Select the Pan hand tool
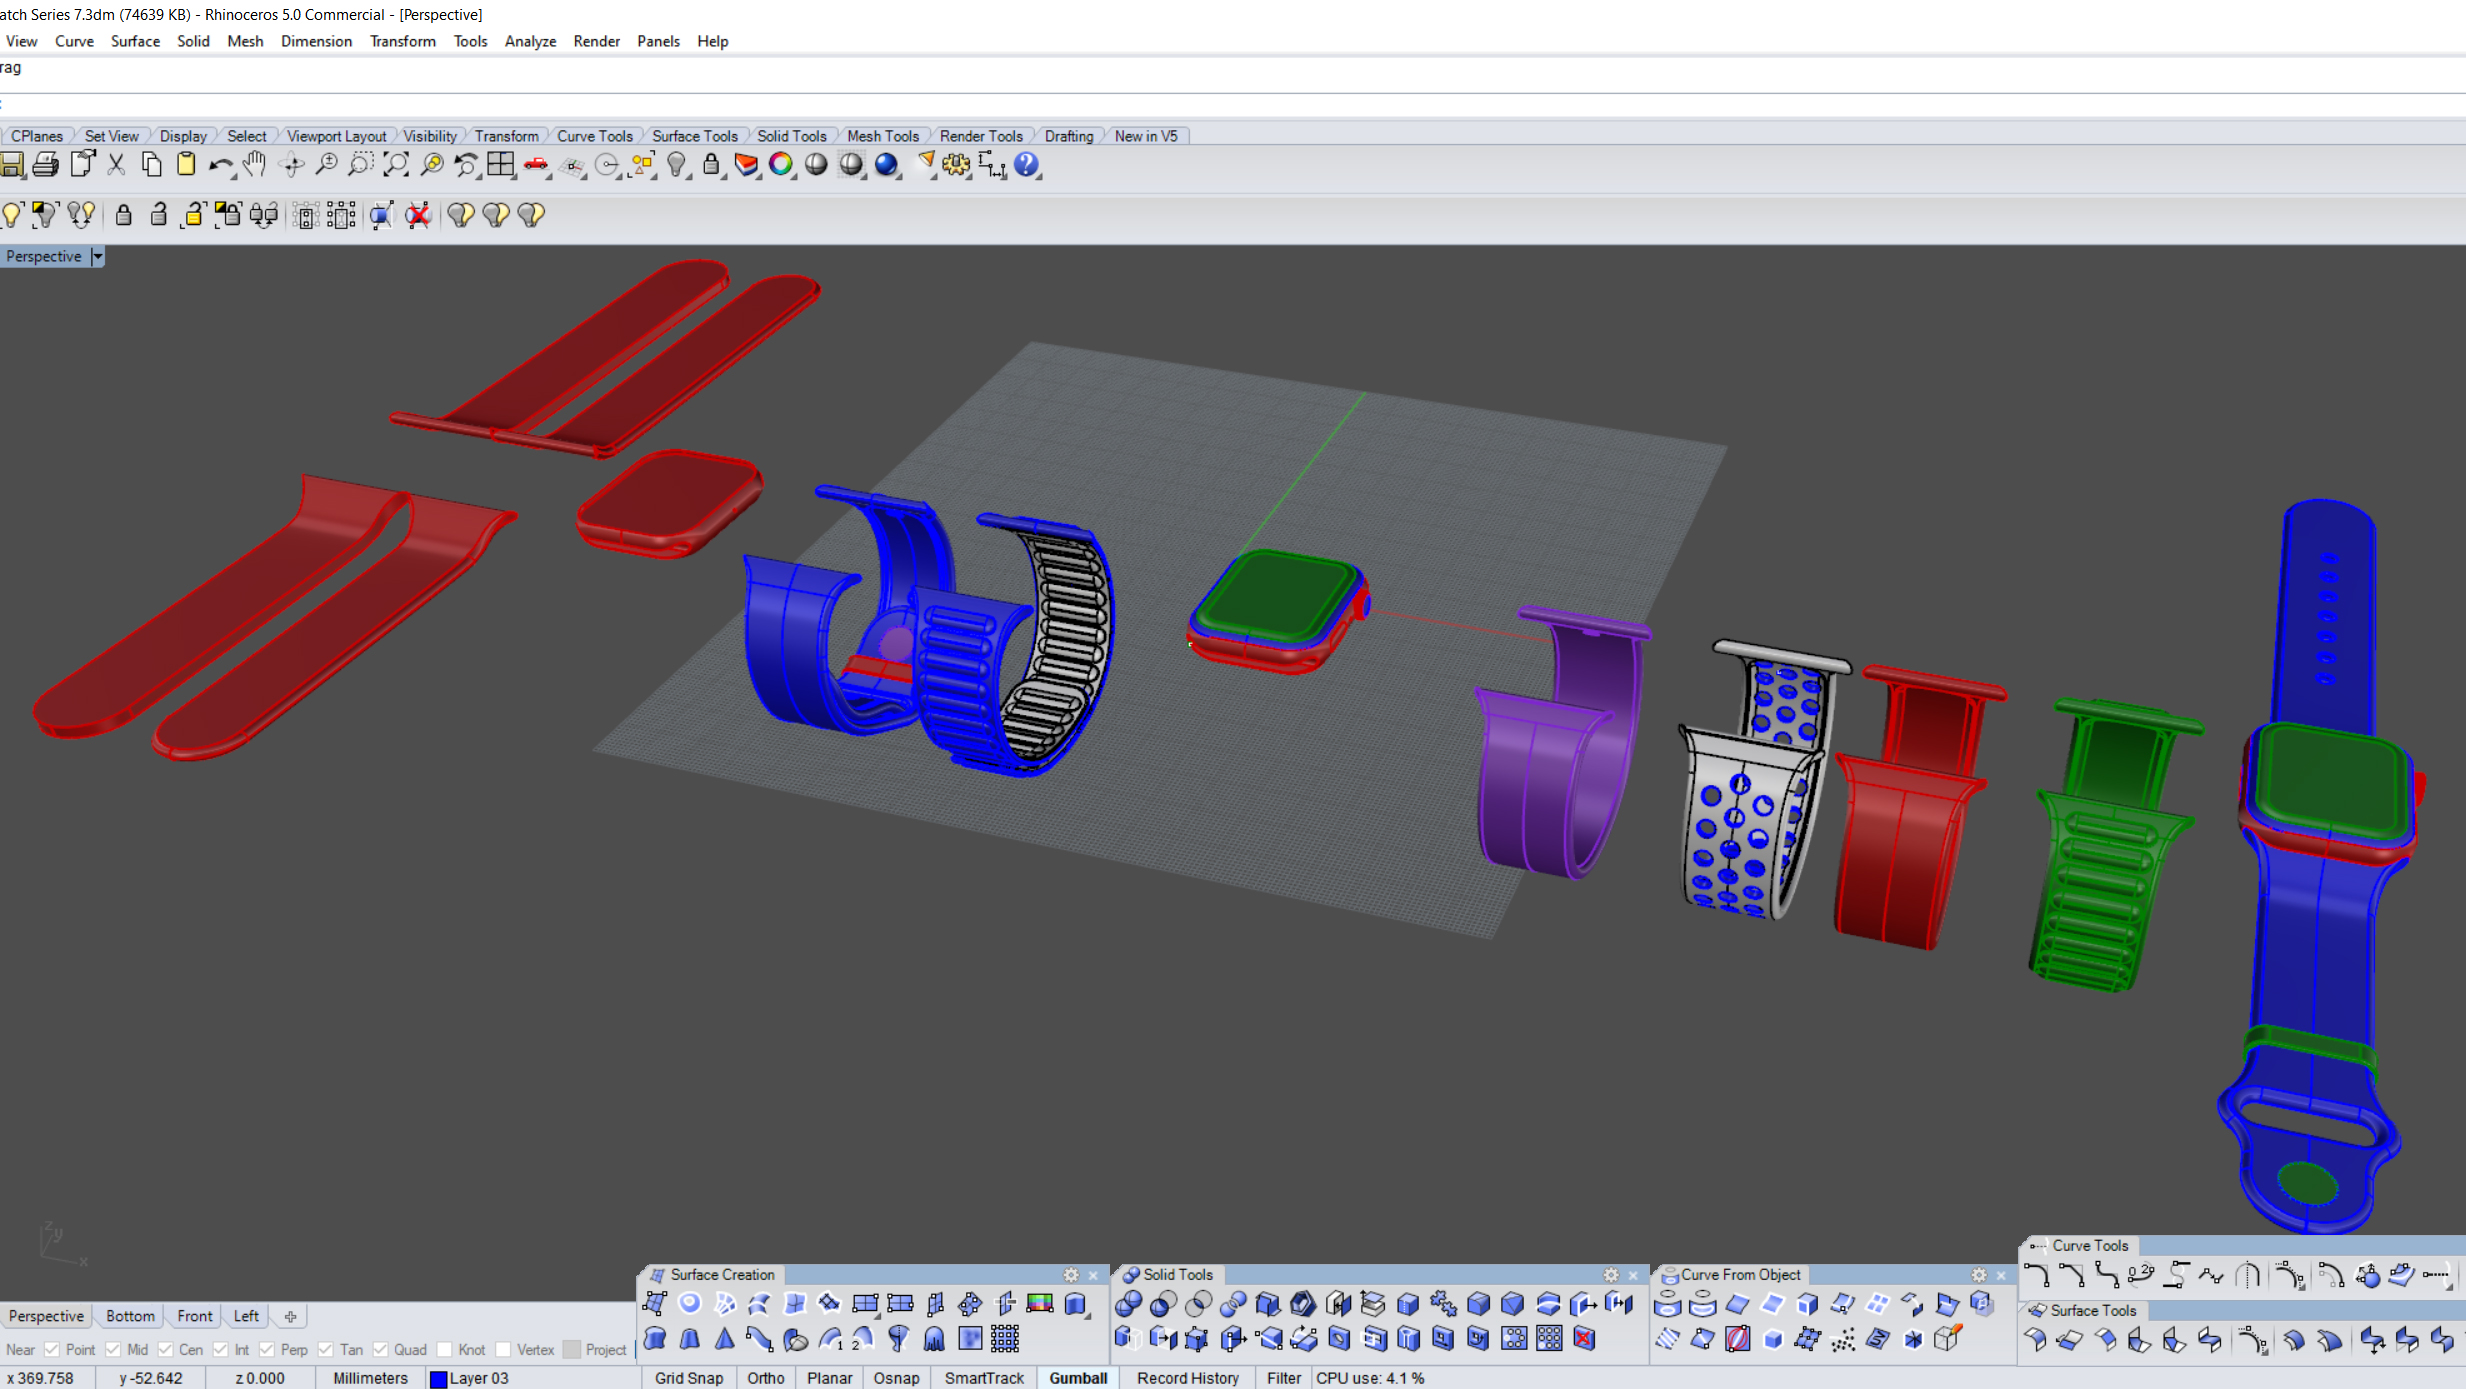Screen dimensions: 2466x1389 tap(254, 165)
